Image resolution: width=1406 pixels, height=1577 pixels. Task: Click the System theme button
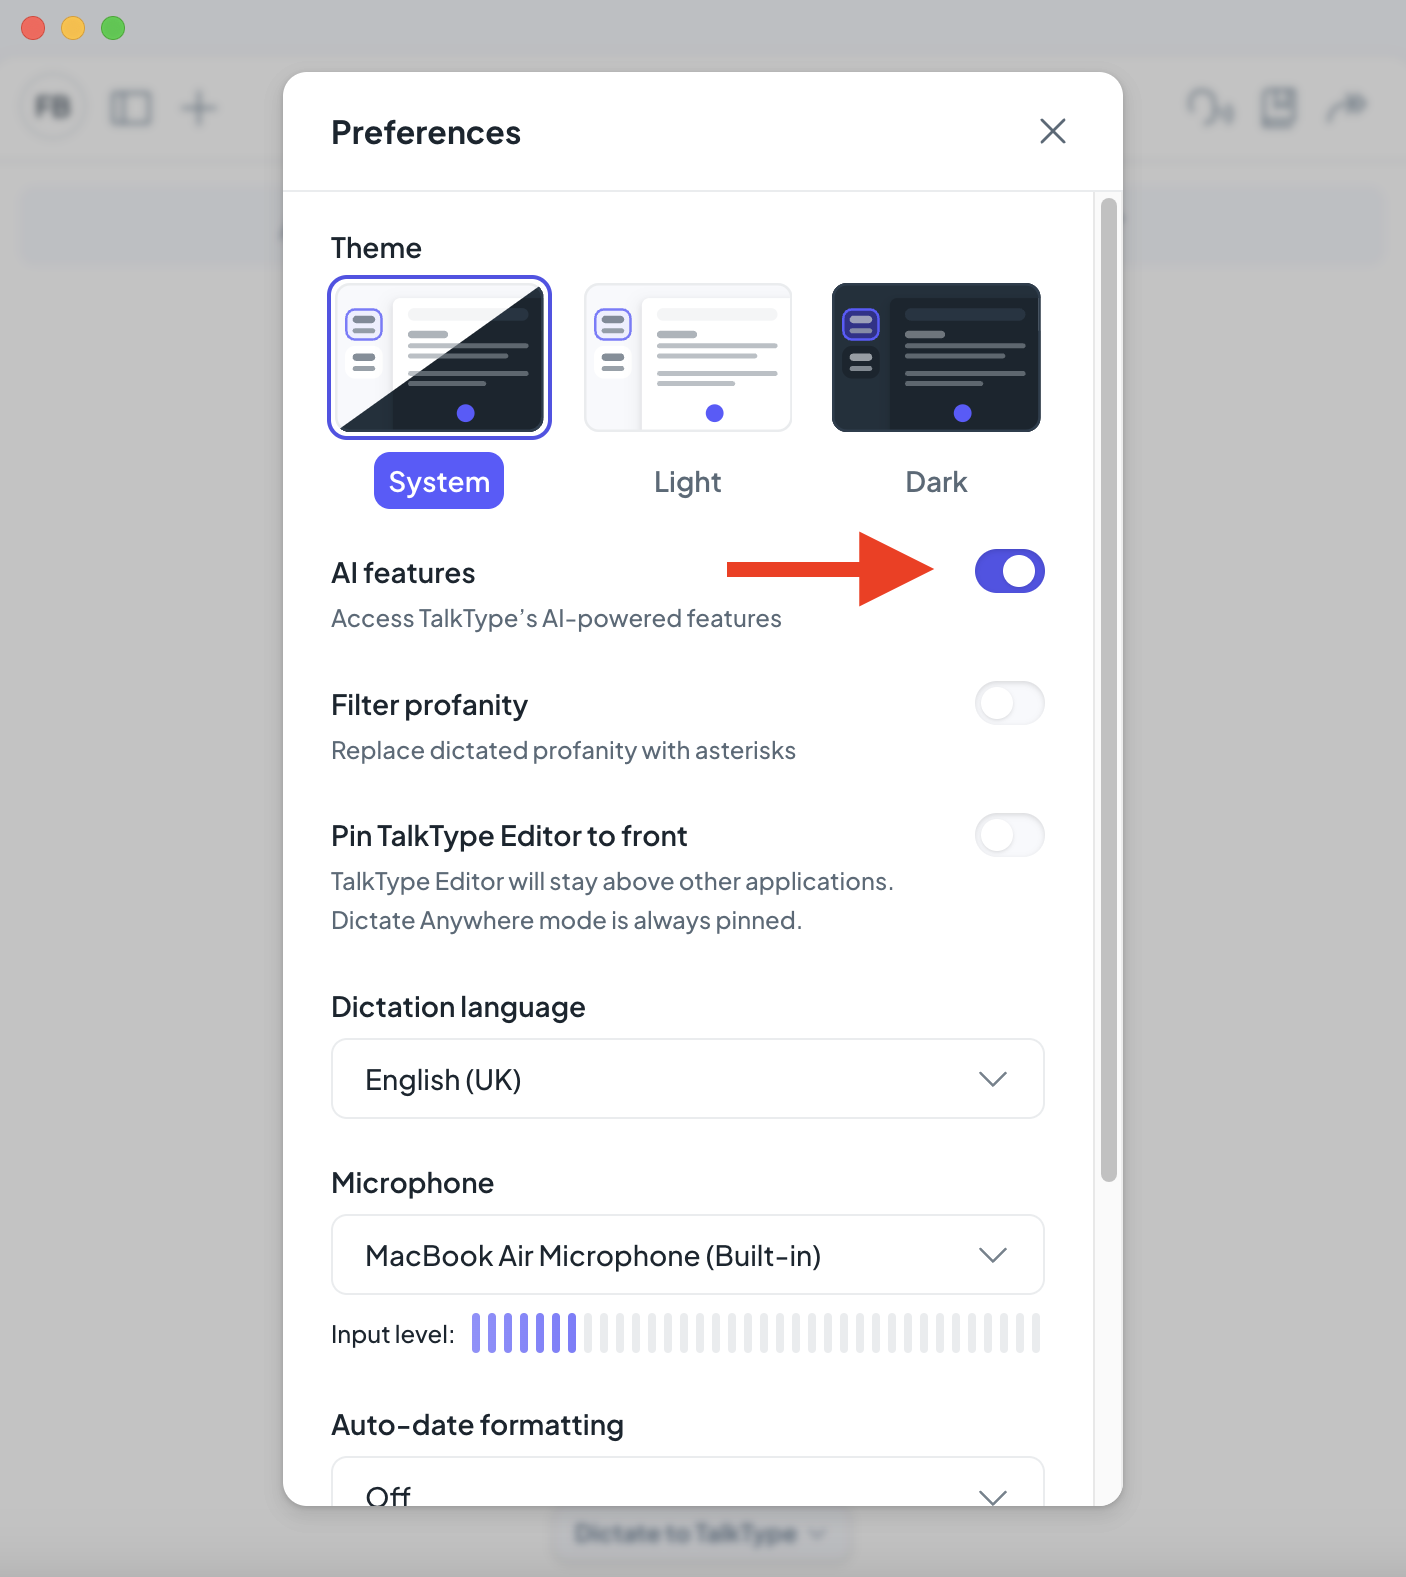(439, 481)
